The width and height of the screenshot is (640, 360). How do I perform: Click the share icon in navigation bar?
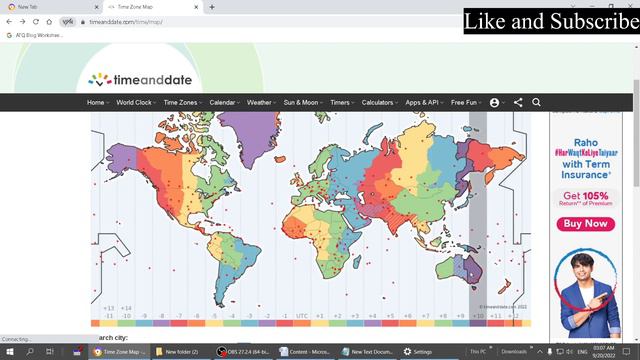(x=518, y=102)
